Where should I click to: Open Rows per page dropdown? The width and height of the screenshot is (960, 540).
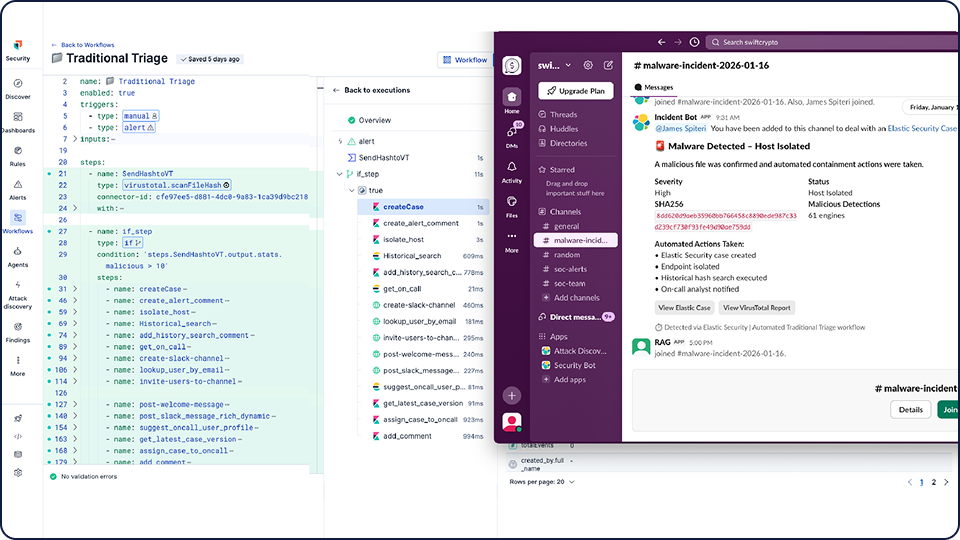pyautogui.click(x=542, y=482)
